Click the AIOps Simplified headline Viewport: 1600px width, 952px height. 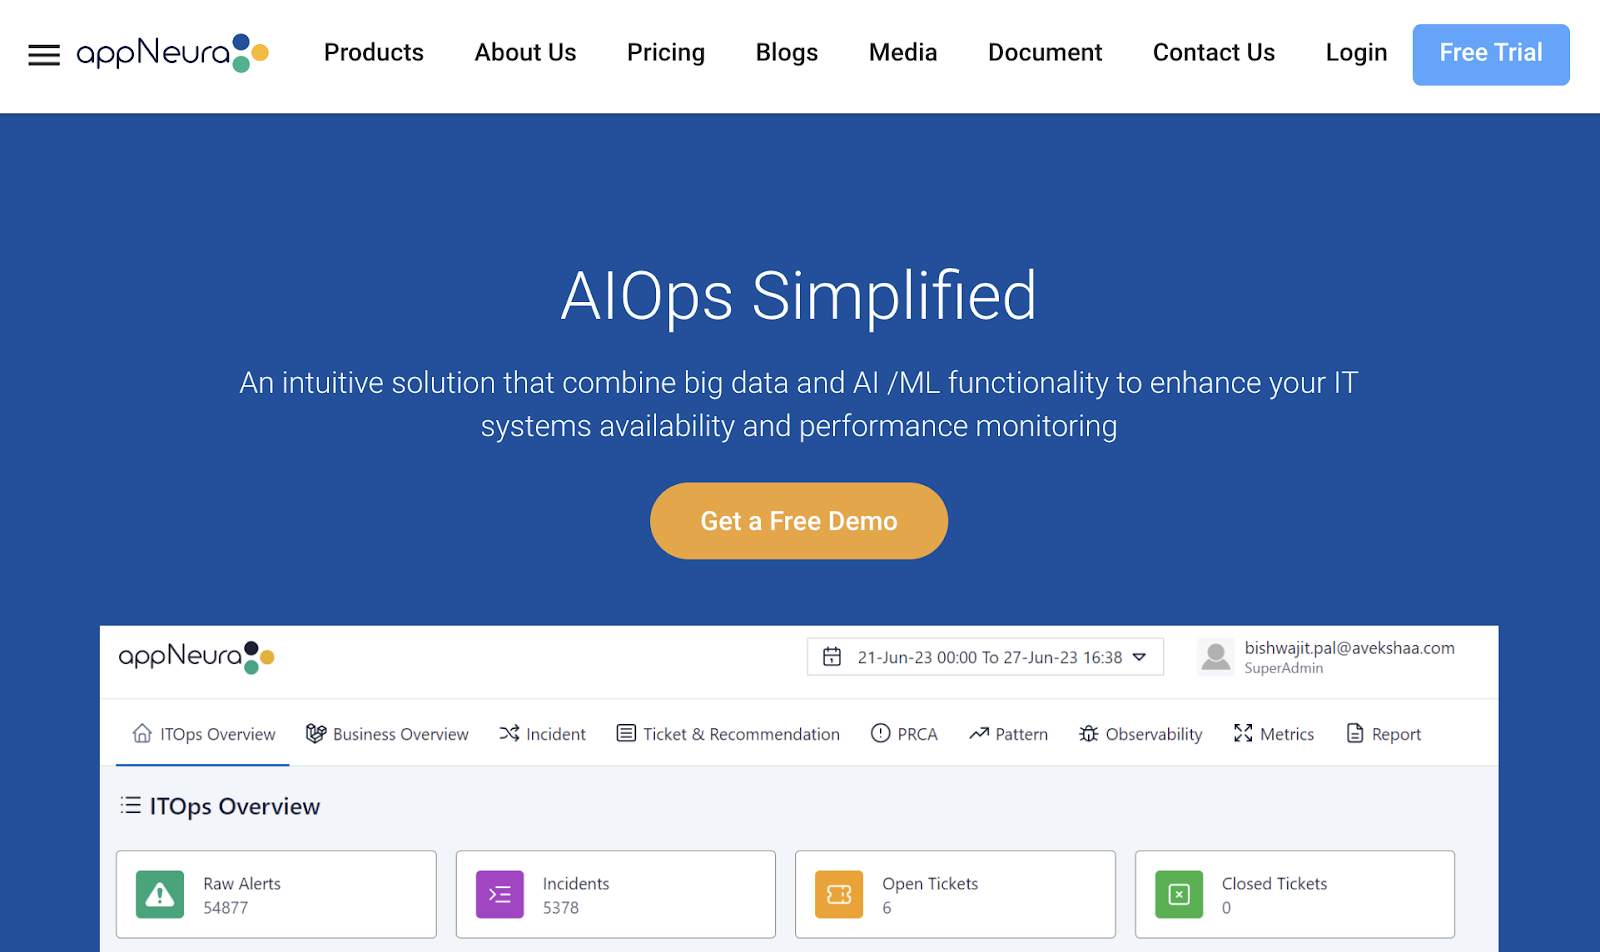(799, 296)
